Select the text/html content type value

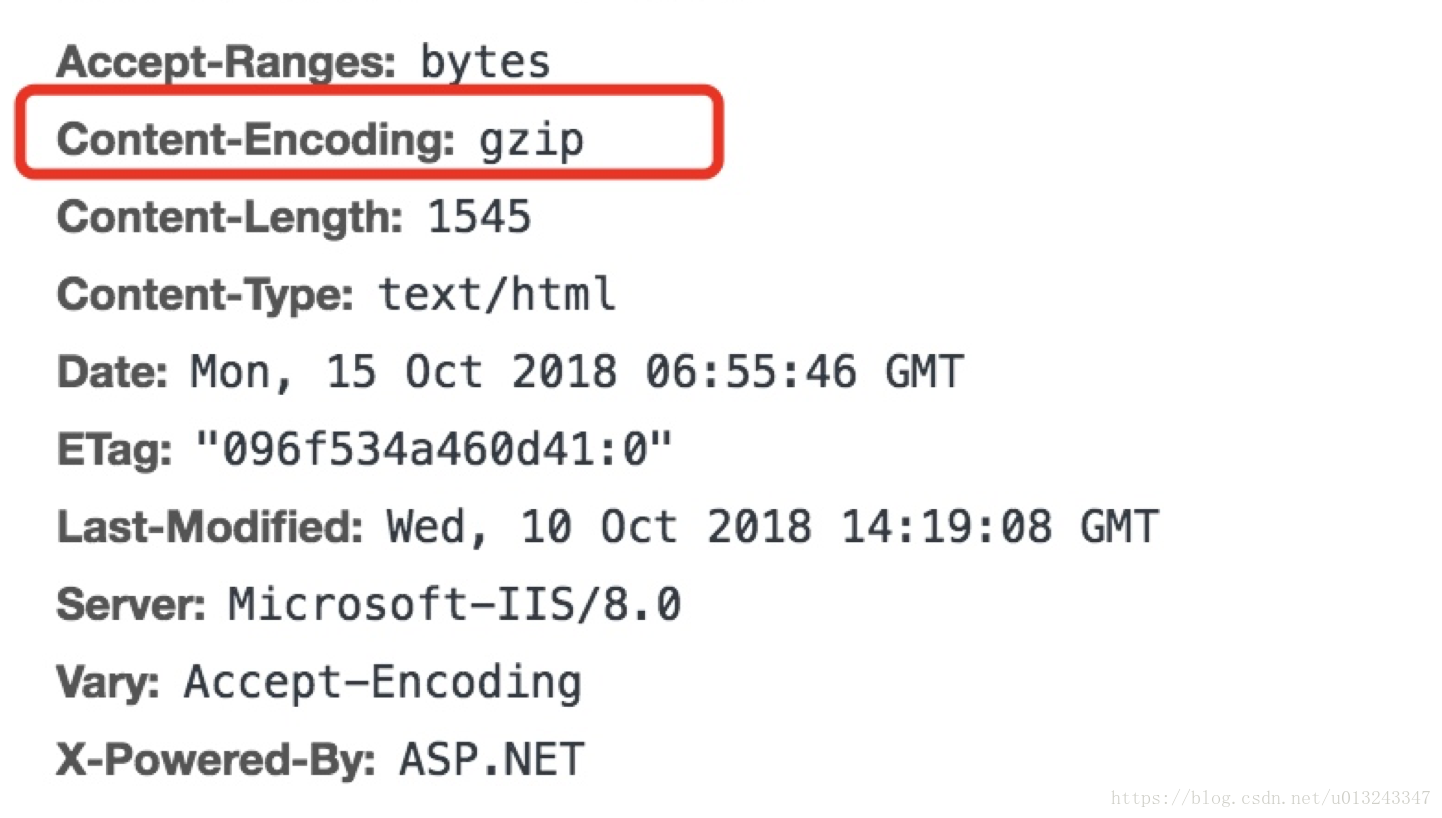(x=497, y=295)
